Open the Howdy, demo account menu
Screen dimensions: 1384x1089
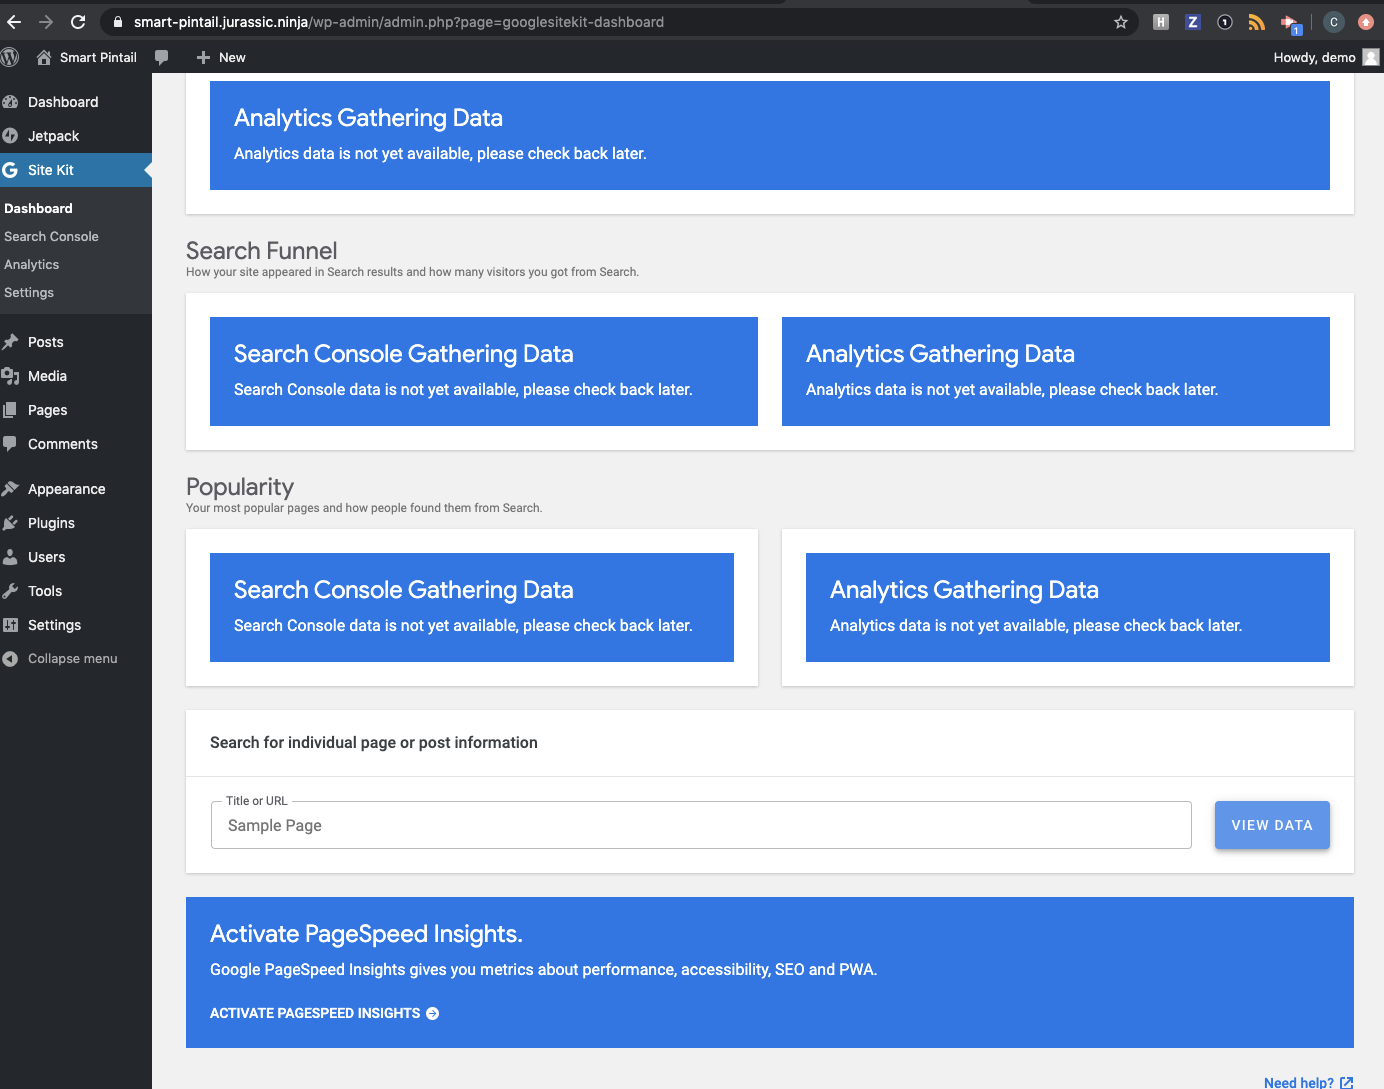[1326, 57]
